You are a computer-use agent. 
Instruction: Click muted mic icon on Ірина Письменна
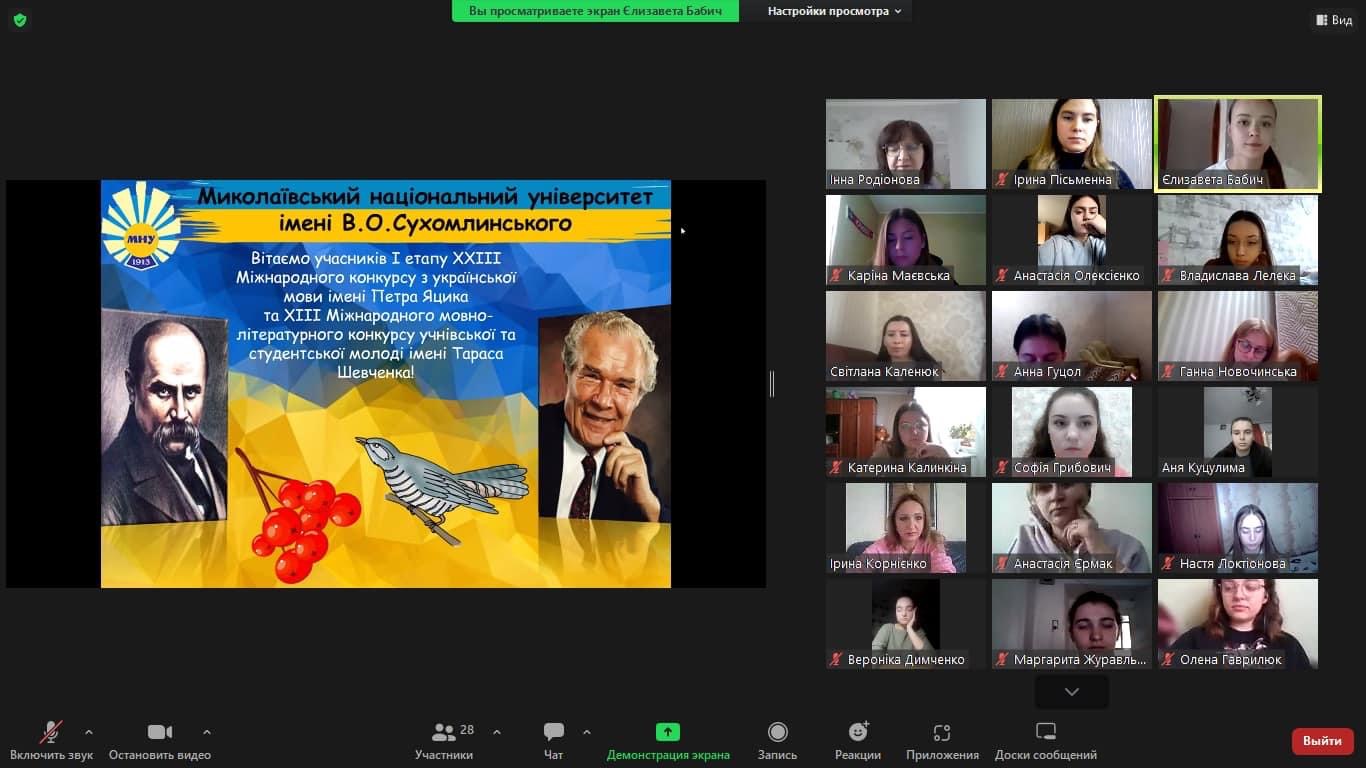(x=1002, y=180)
